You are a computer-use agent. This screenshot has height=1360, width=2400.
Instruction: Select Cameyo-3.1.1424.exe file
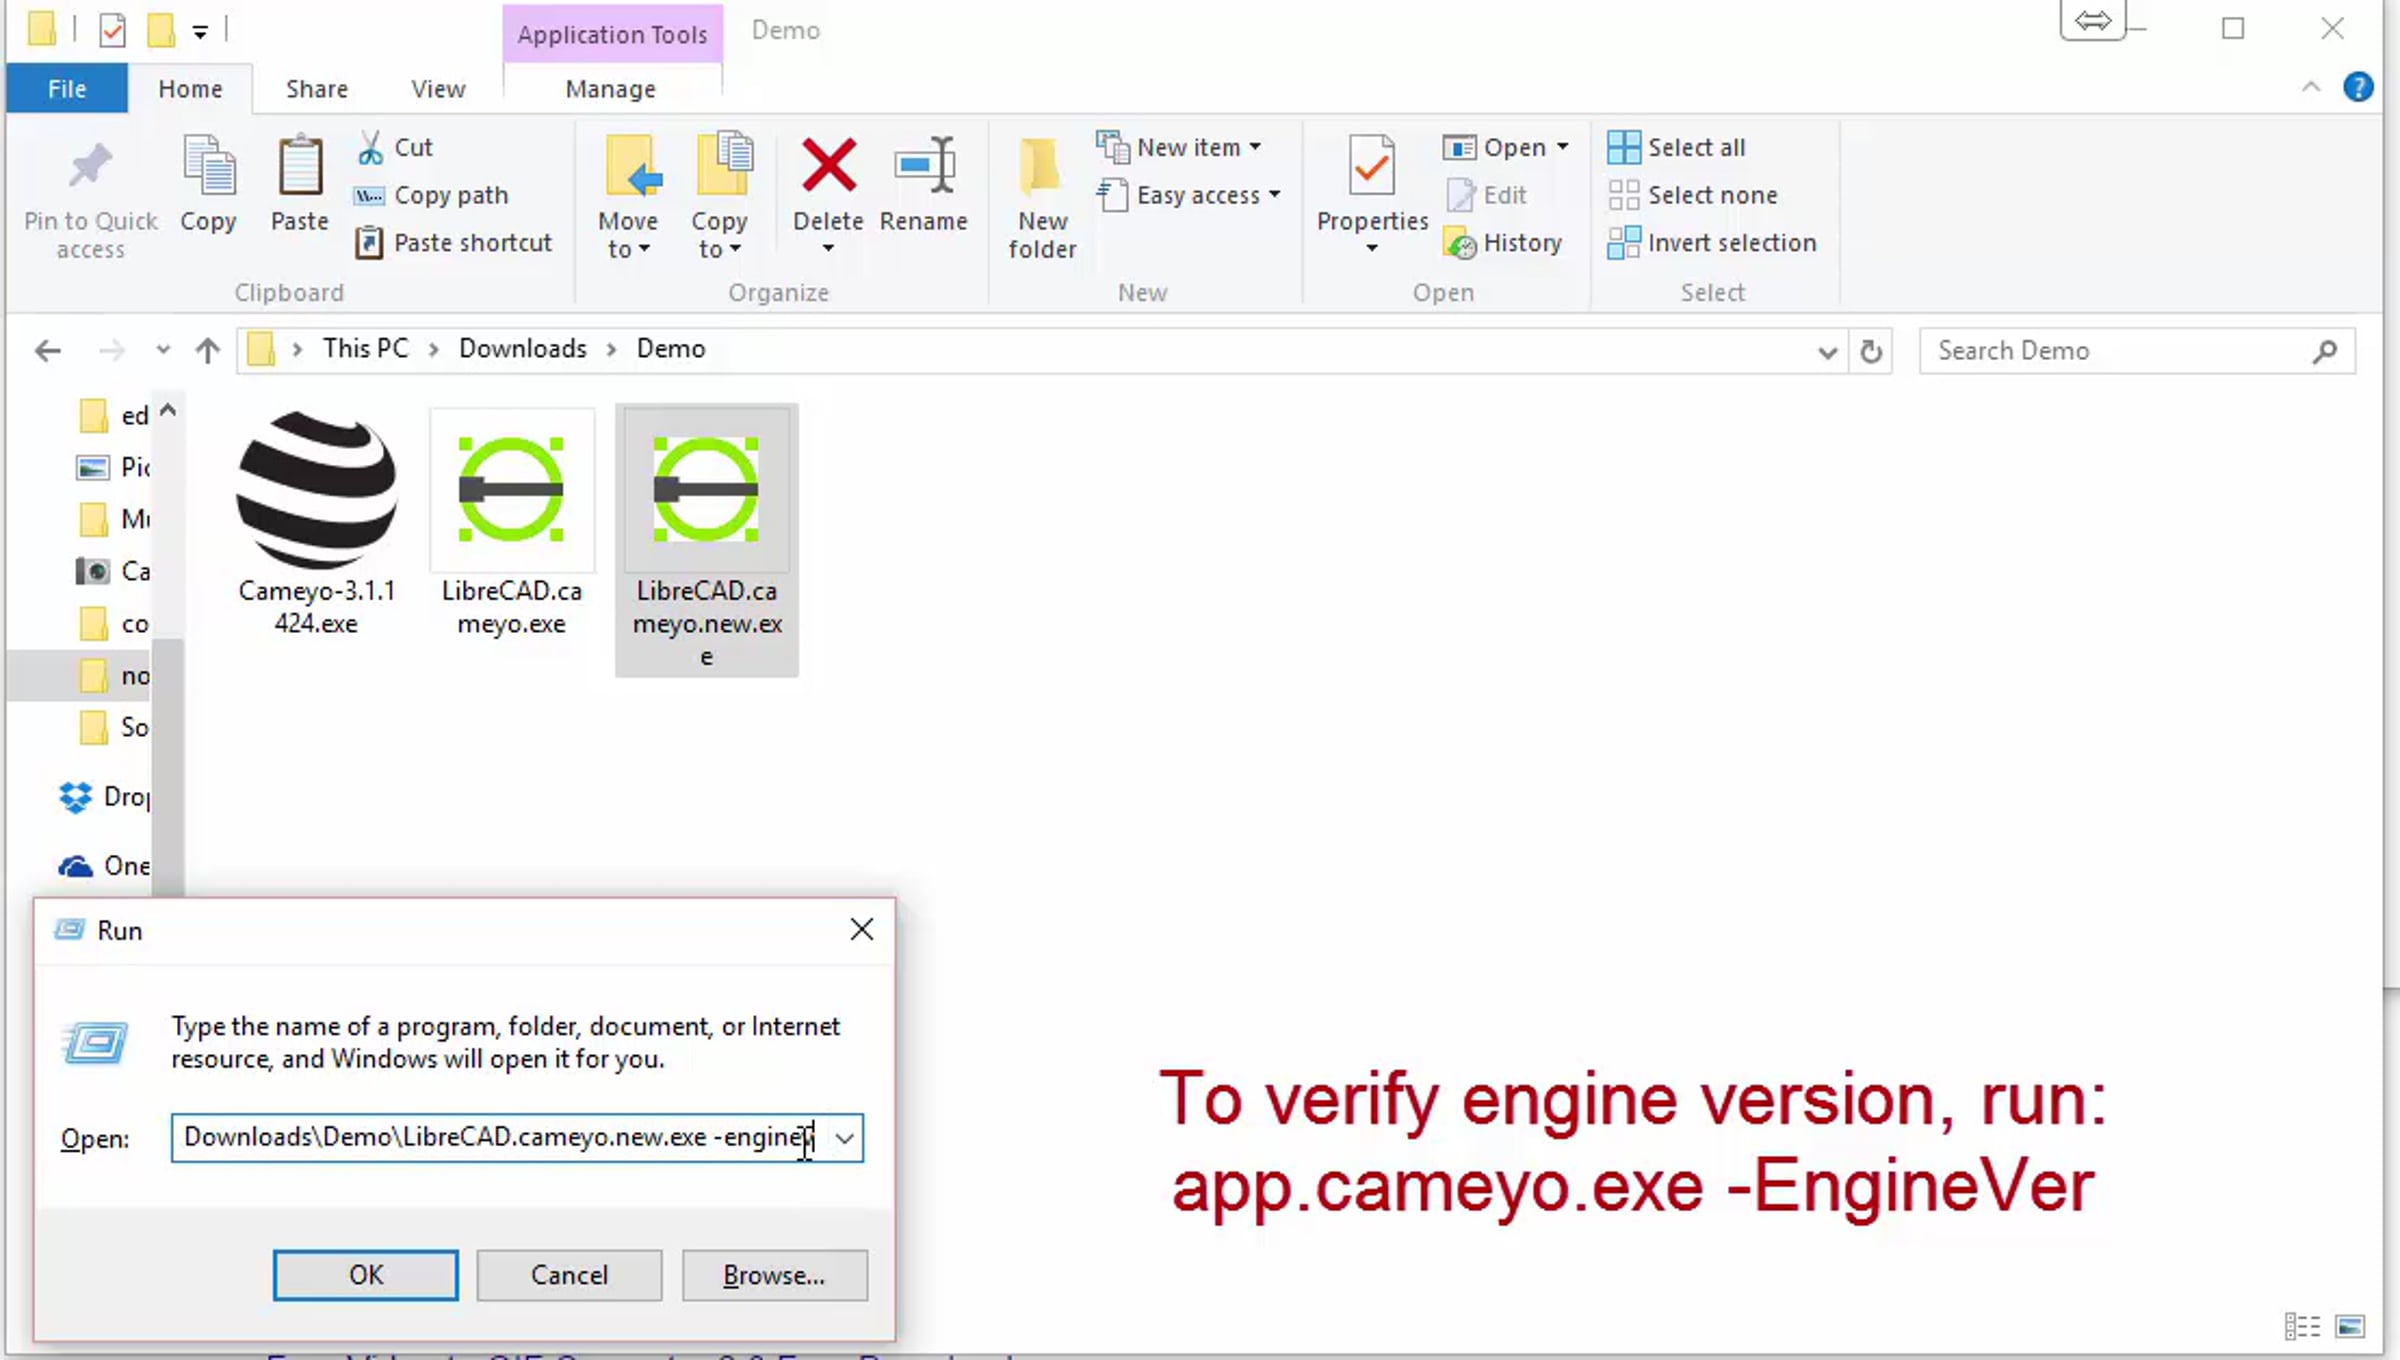click(316, 523)
